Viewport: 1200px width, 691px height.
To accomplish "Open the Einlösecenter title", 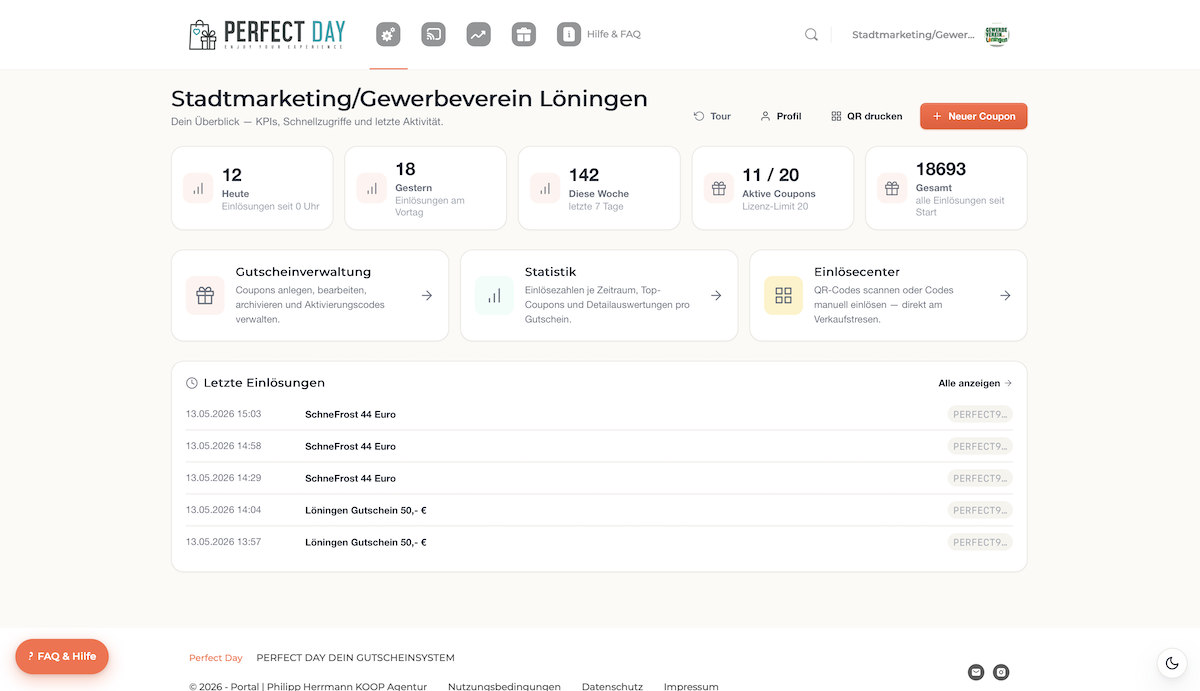I will [x=857, y=272].
